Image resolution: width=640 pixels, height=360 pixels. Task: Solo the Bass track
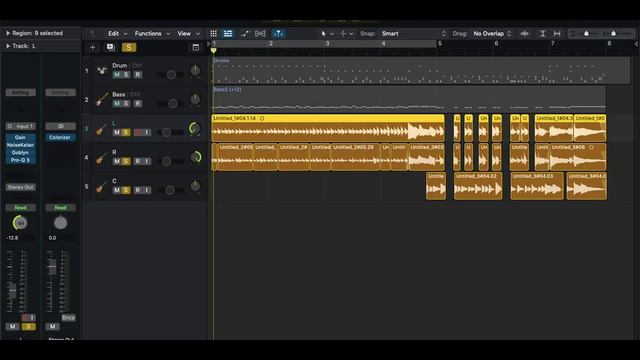pyautogui.click(x=126, y=103)
